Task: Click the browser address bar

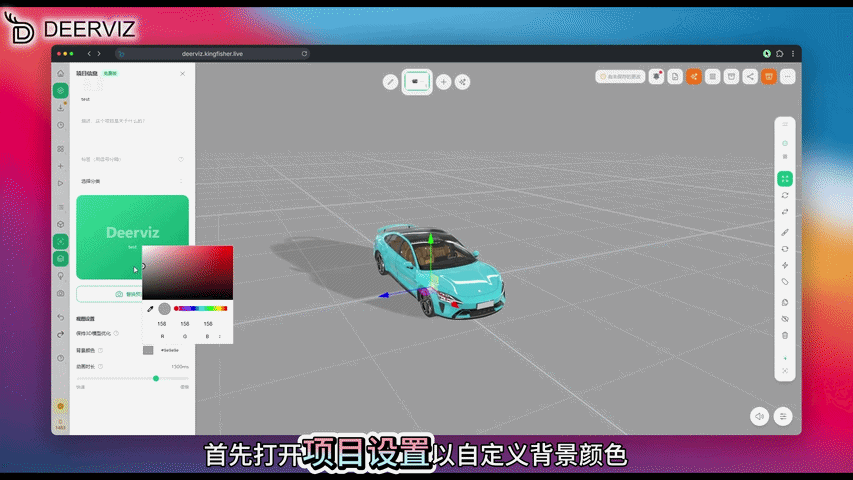Action: coord(212,54)
